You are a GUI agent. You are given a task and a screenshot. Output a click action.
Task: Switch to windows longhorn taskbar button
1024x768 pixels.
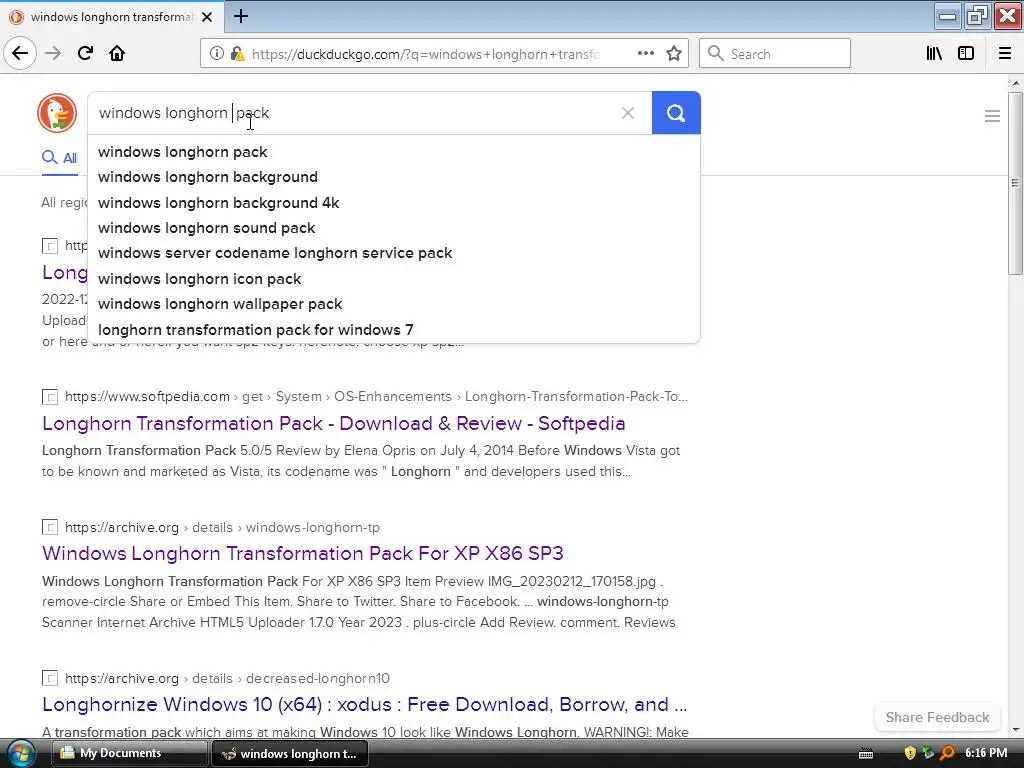(291, 754)
